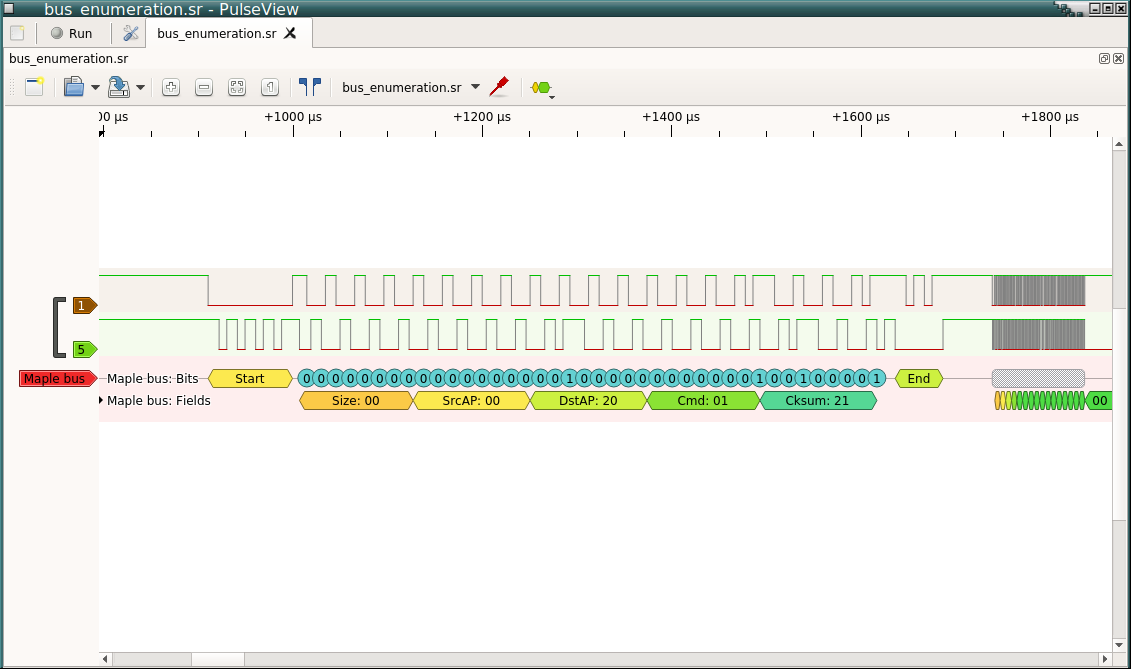Screen dimensions: 1131x669
Task: Float the bus_enumeration.sr dock panel
Action: pyautogui.click(x=1104, y=58)
